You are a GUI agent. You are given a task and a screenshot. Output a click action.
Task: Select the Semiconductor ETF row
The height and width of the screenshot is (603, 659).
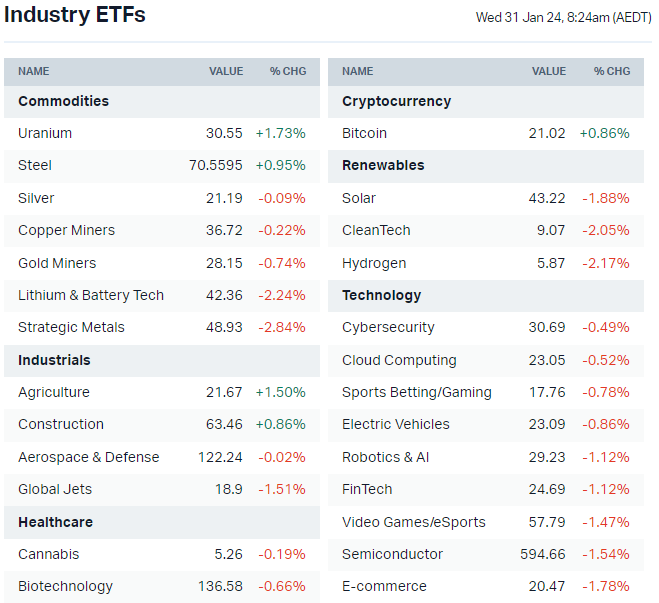coord(392,554)
